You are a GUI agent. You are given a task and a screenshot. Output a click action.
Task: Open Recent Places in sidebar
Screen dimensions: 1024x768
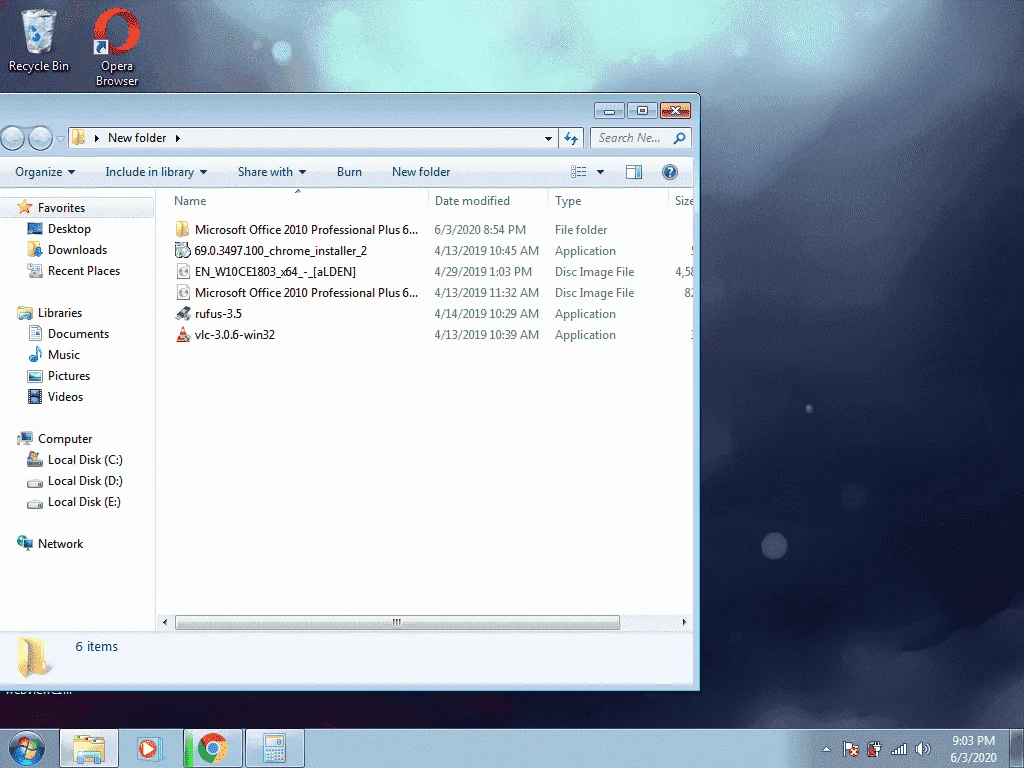coord(84,270)
